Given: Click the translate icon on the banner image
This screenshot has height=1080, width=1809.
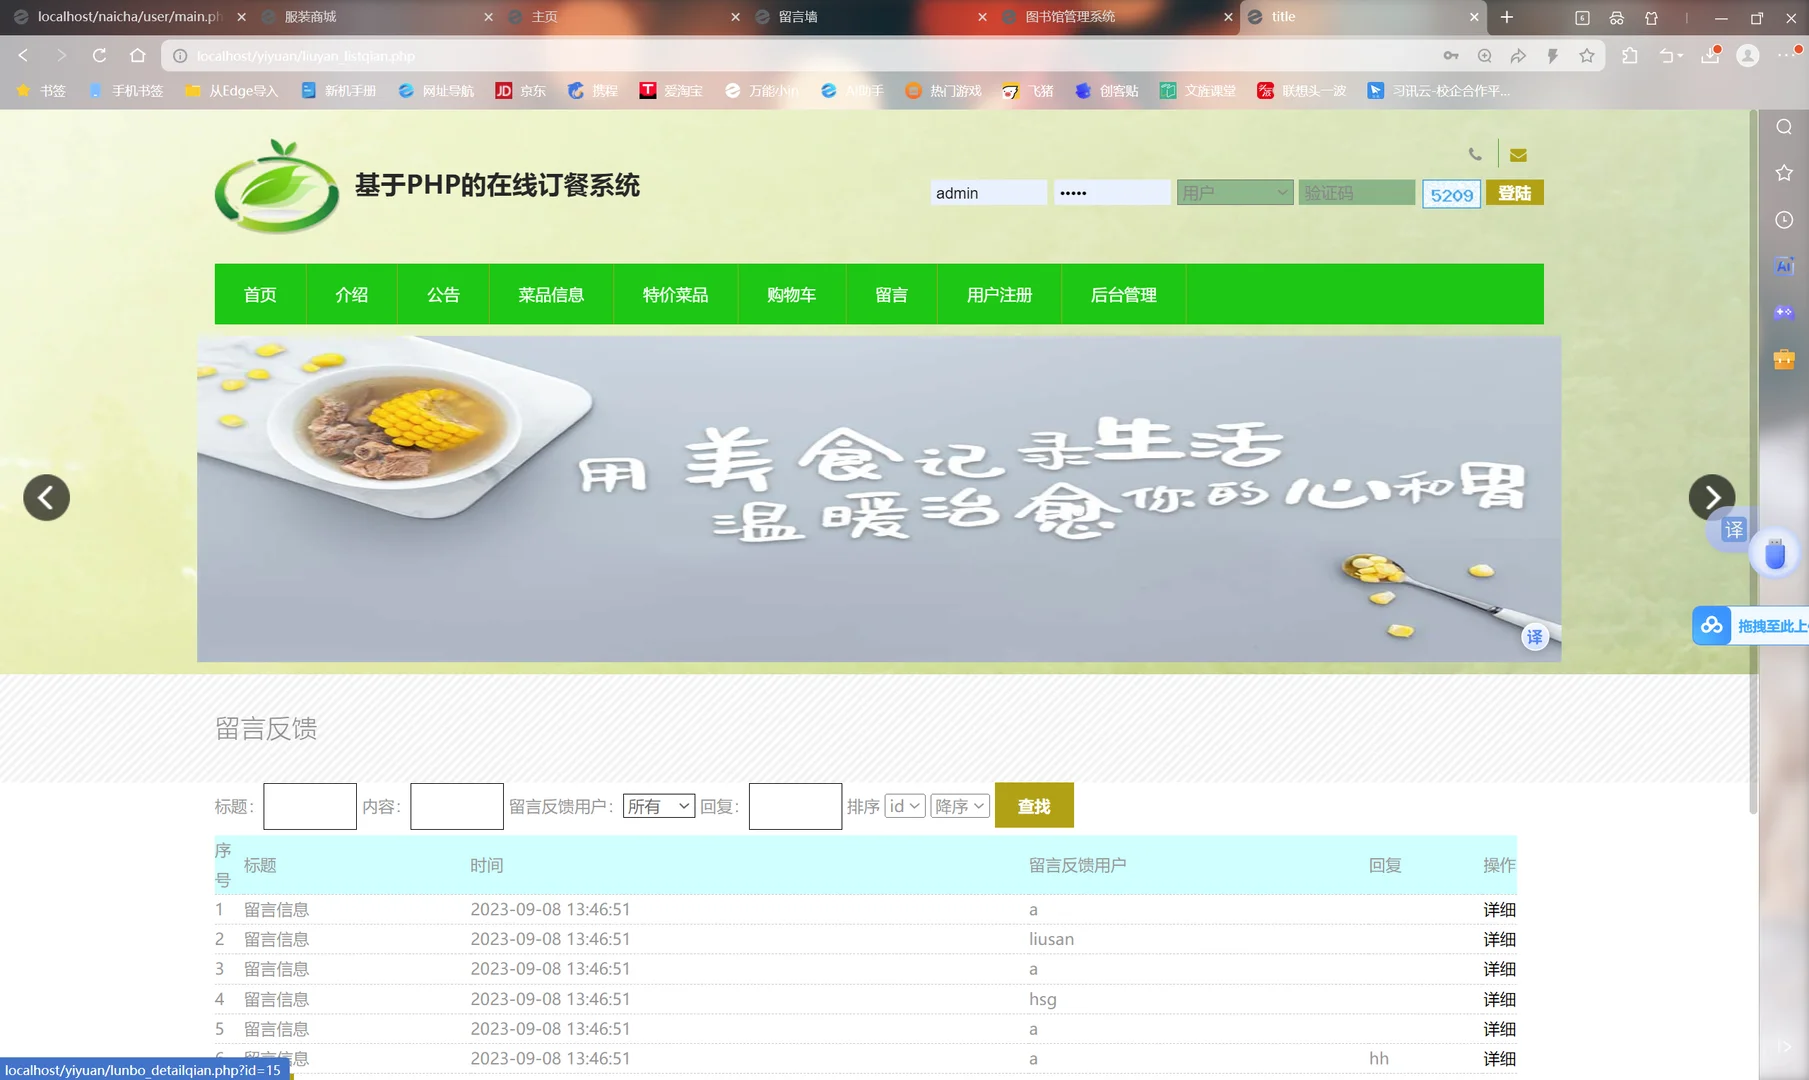Looking at the screenshot, I should [x=1535, y=637].
